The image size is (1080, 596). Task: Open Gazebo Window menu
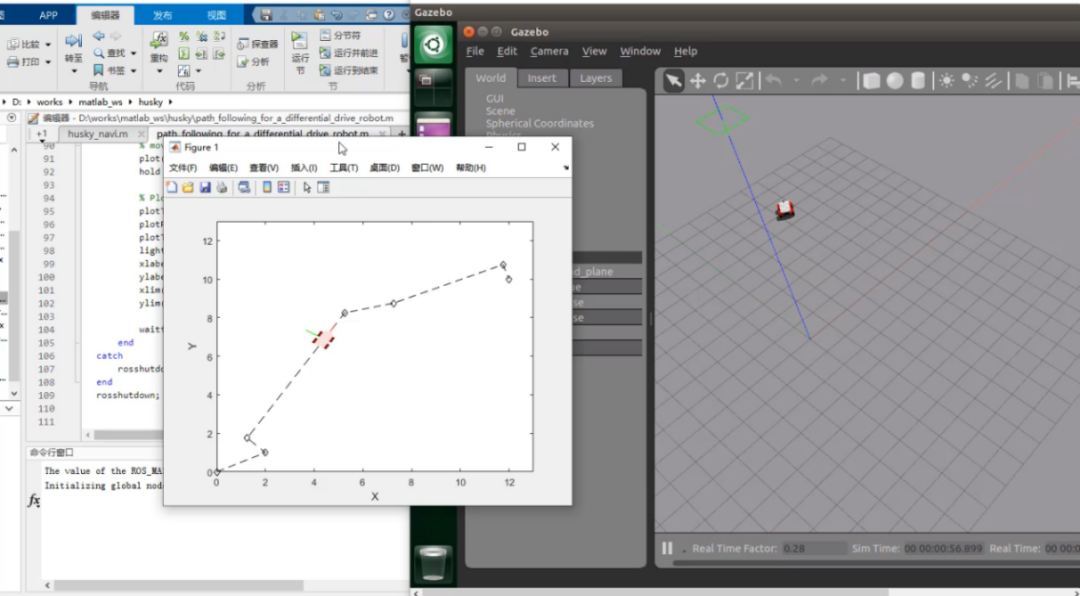point(640,51)
